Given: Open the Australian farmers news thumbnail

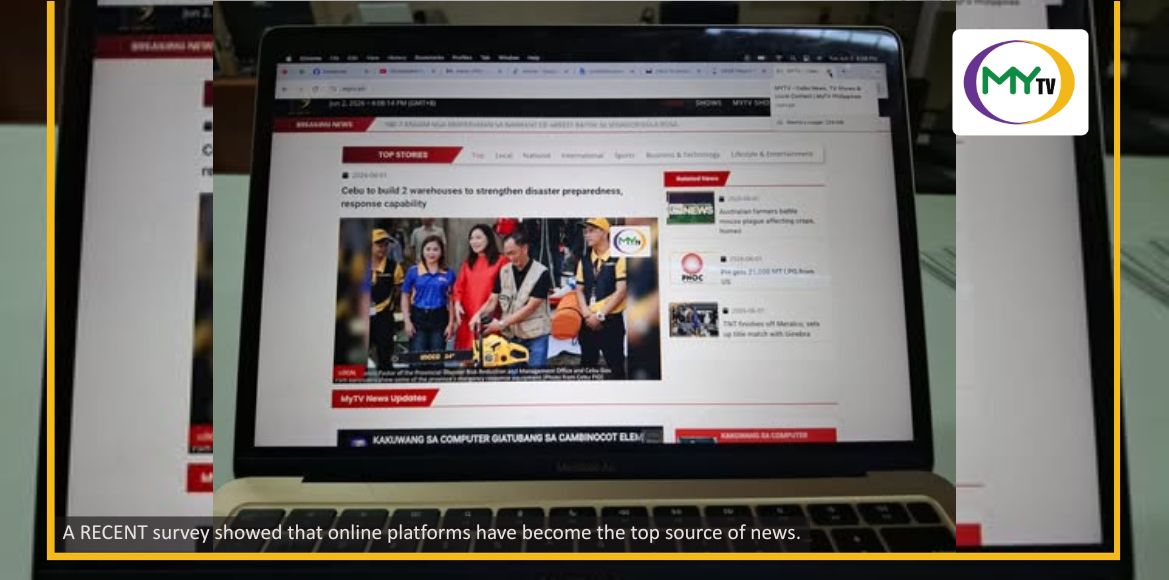Looking at the screenshot, I should point(690,208).
